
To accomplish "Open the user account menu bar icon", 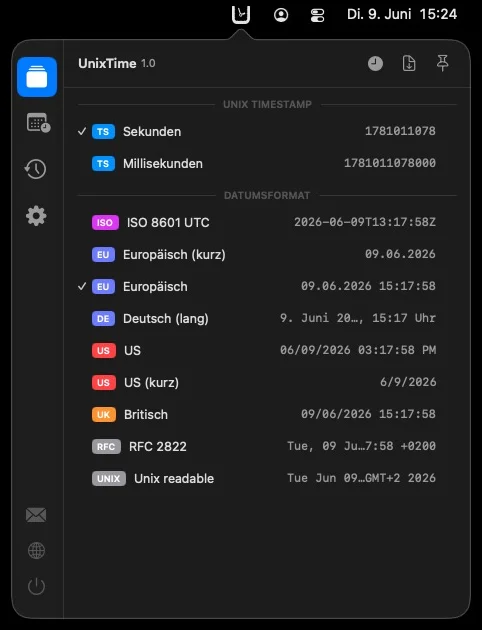I will pyautogui.click(x=281, y=15).
